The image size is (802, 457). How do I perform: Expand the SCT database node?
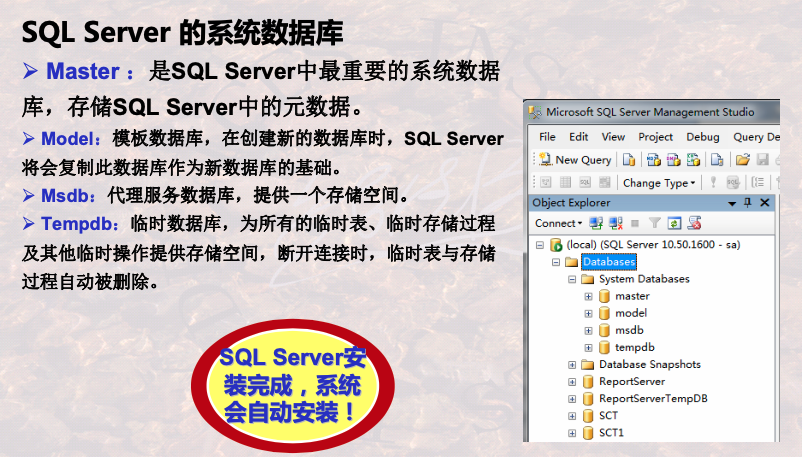(572, 416)
